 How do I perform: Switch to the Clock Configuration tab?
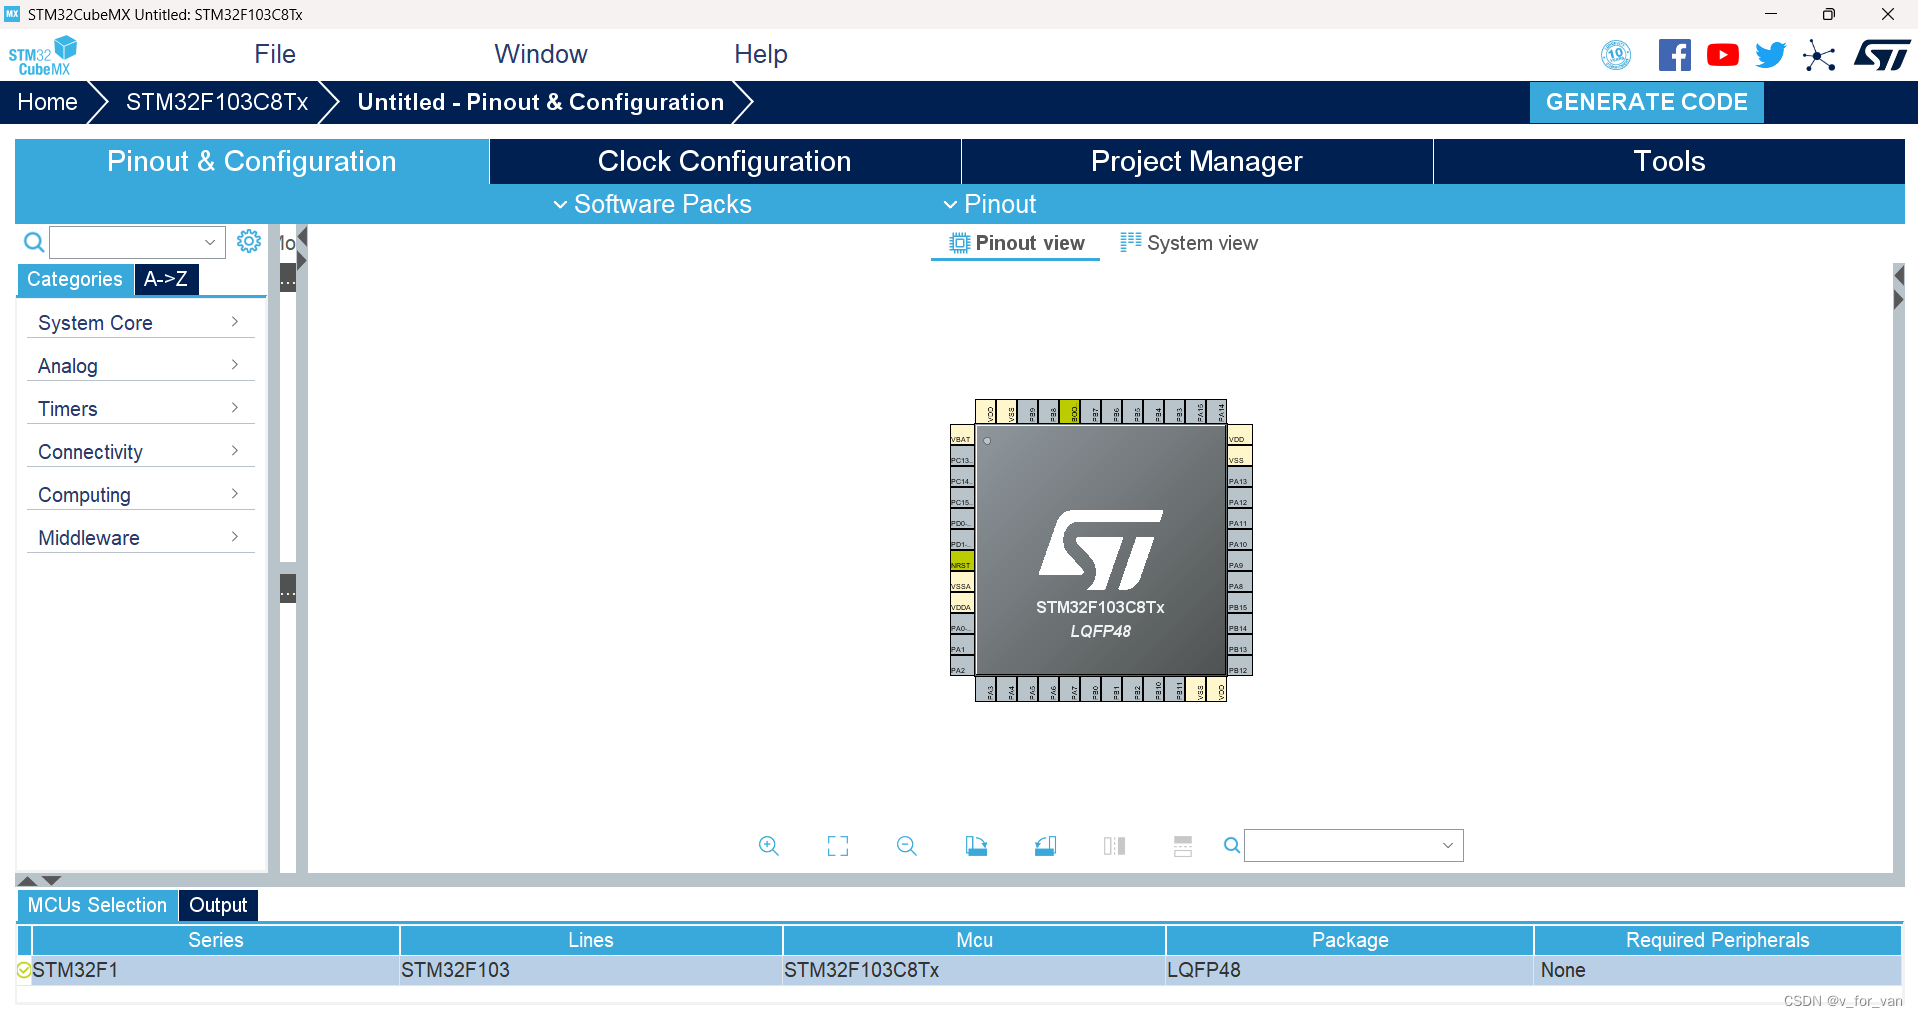click(x=725, y=161)
